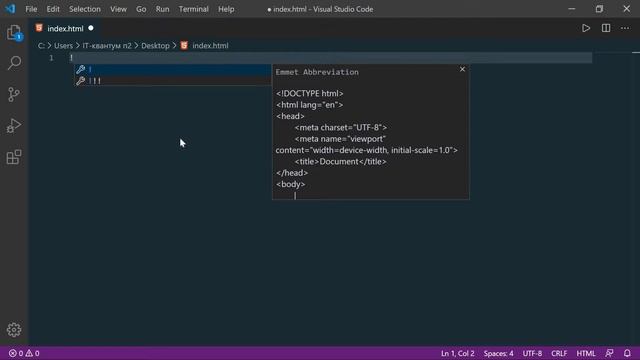This screenshot has width=640, height=360.
Task: Open the Run and Debug view icon
Action: [14, 126]
